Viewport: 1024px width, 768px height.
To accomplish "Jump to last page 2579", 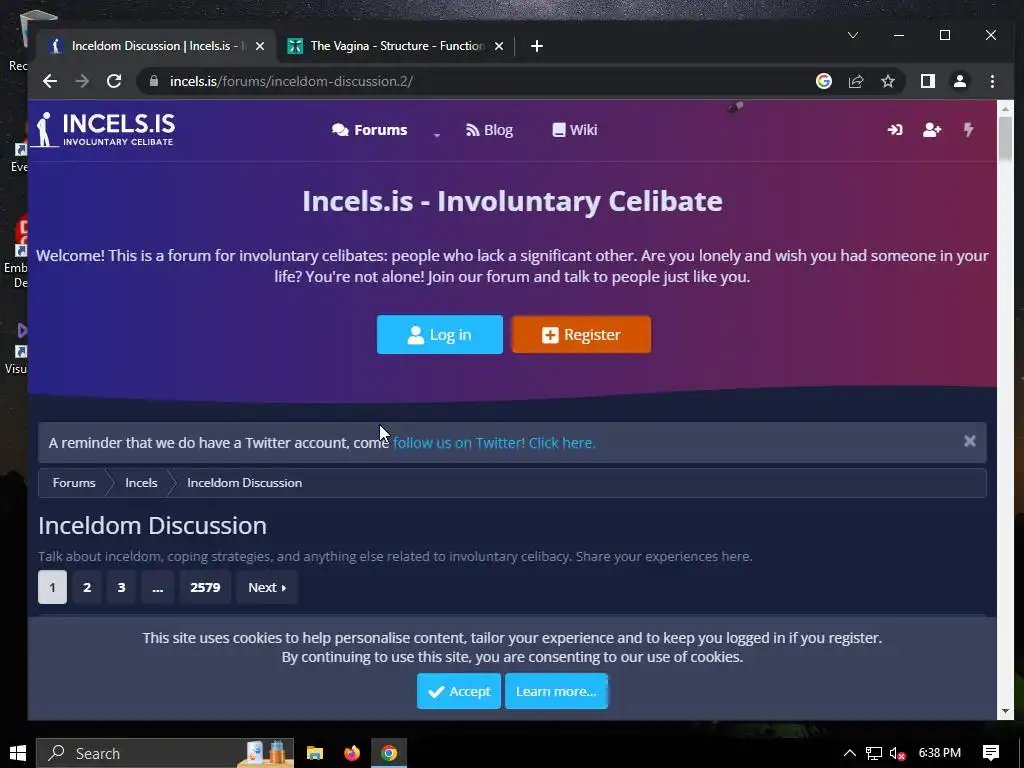I will coord(205,587).
